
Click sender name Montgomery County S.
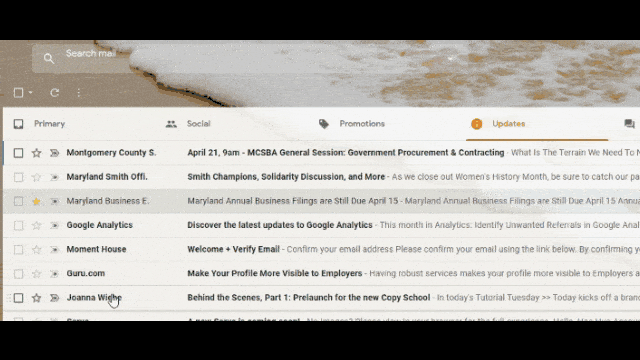111,153
